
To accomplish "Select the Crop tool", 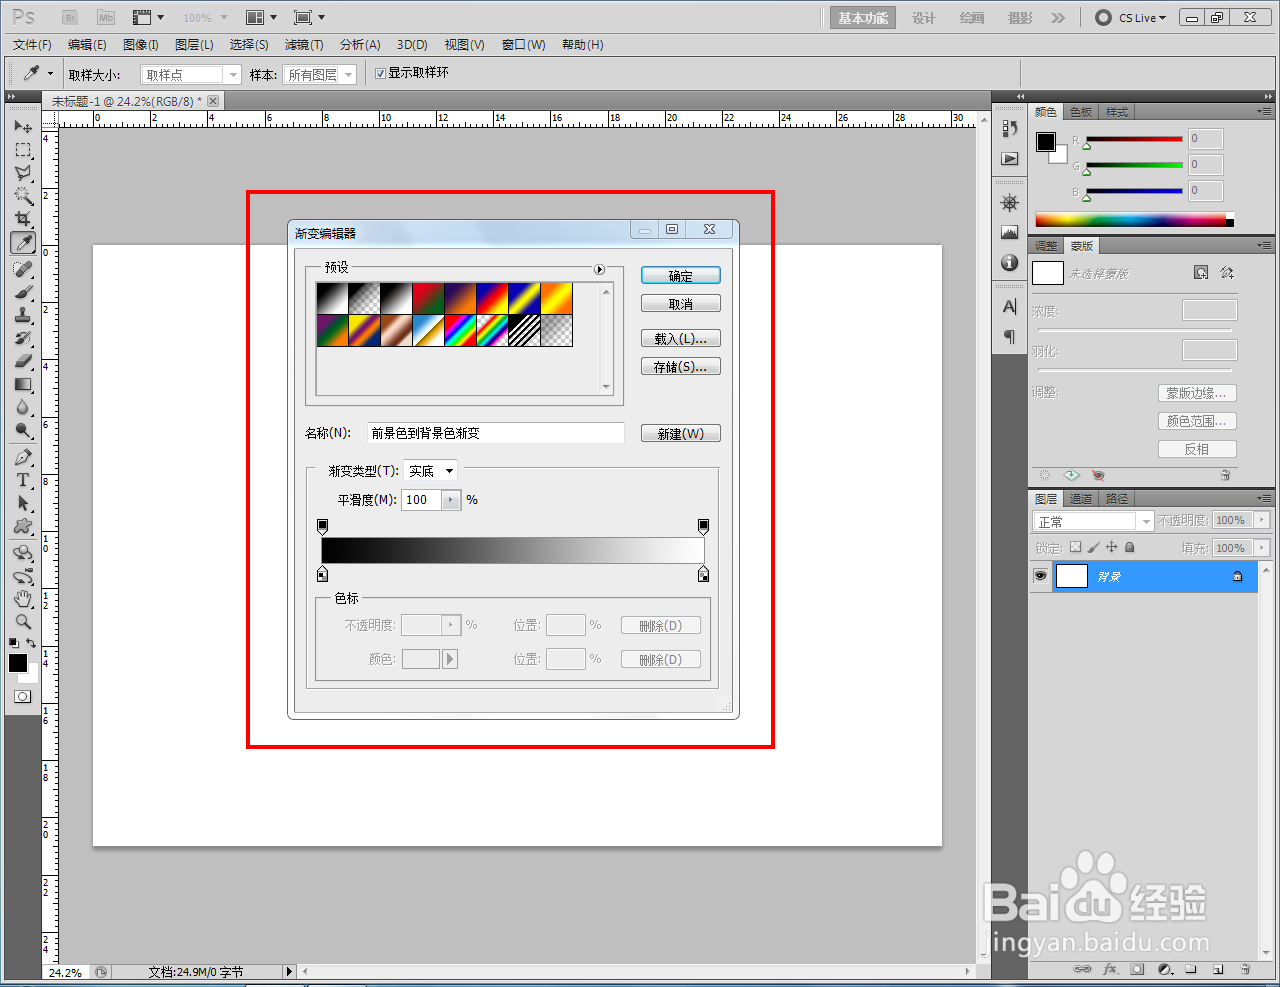I will (23, 219).
